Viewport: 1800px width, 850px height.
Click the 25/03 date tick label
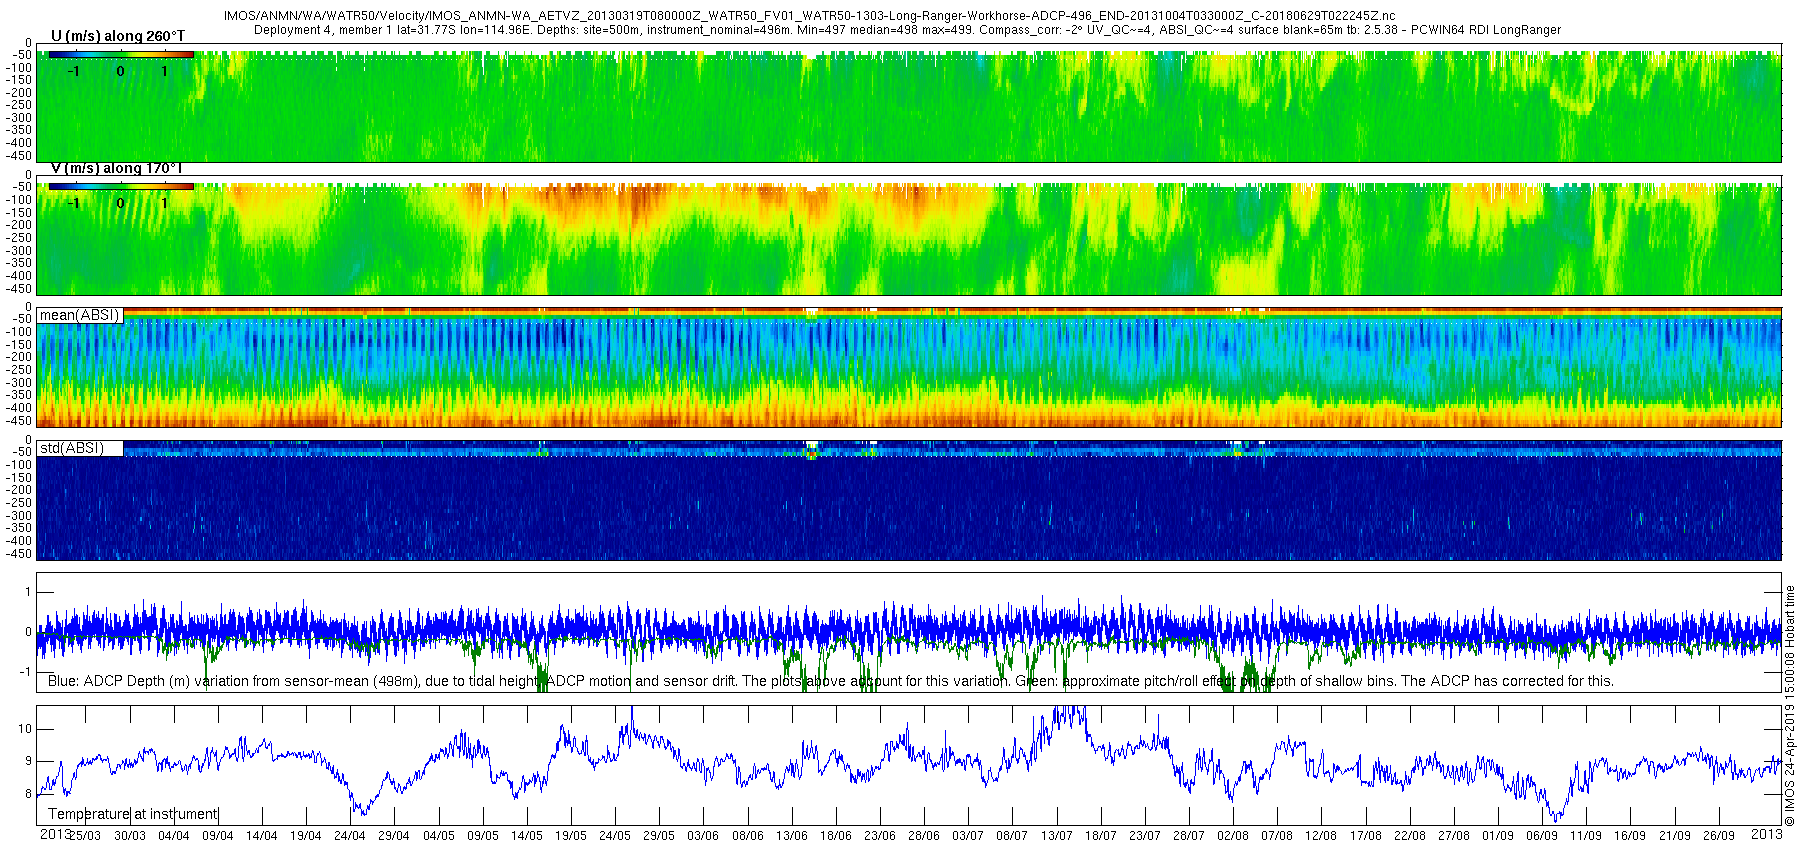(85, 836)
